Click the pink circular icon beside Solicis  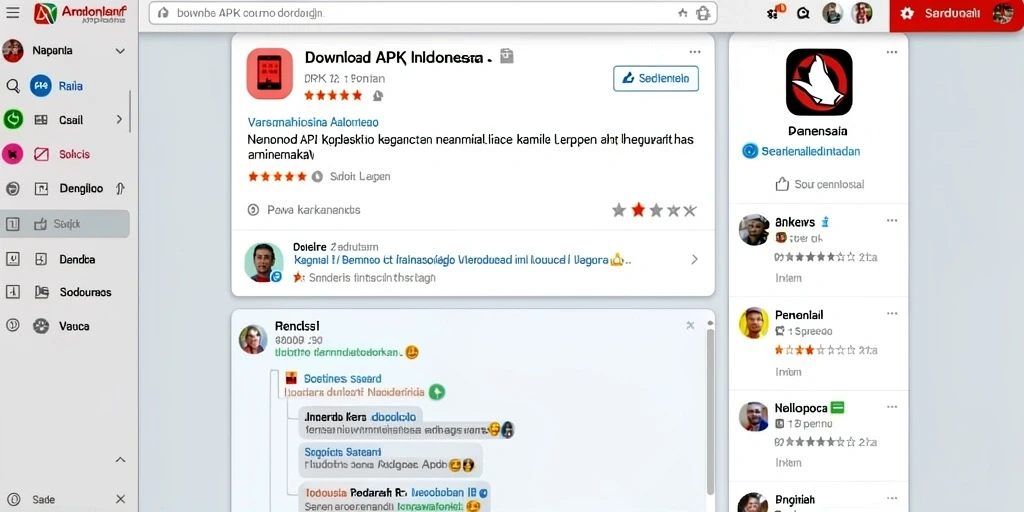(x=12, y=154)
